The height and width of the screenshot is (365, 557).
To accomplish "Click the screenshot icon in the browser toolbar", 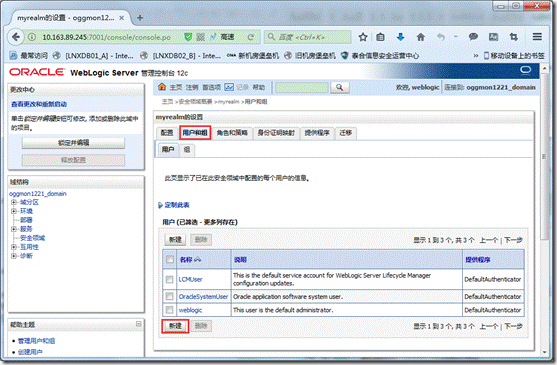I will click(x=493, y=37).
